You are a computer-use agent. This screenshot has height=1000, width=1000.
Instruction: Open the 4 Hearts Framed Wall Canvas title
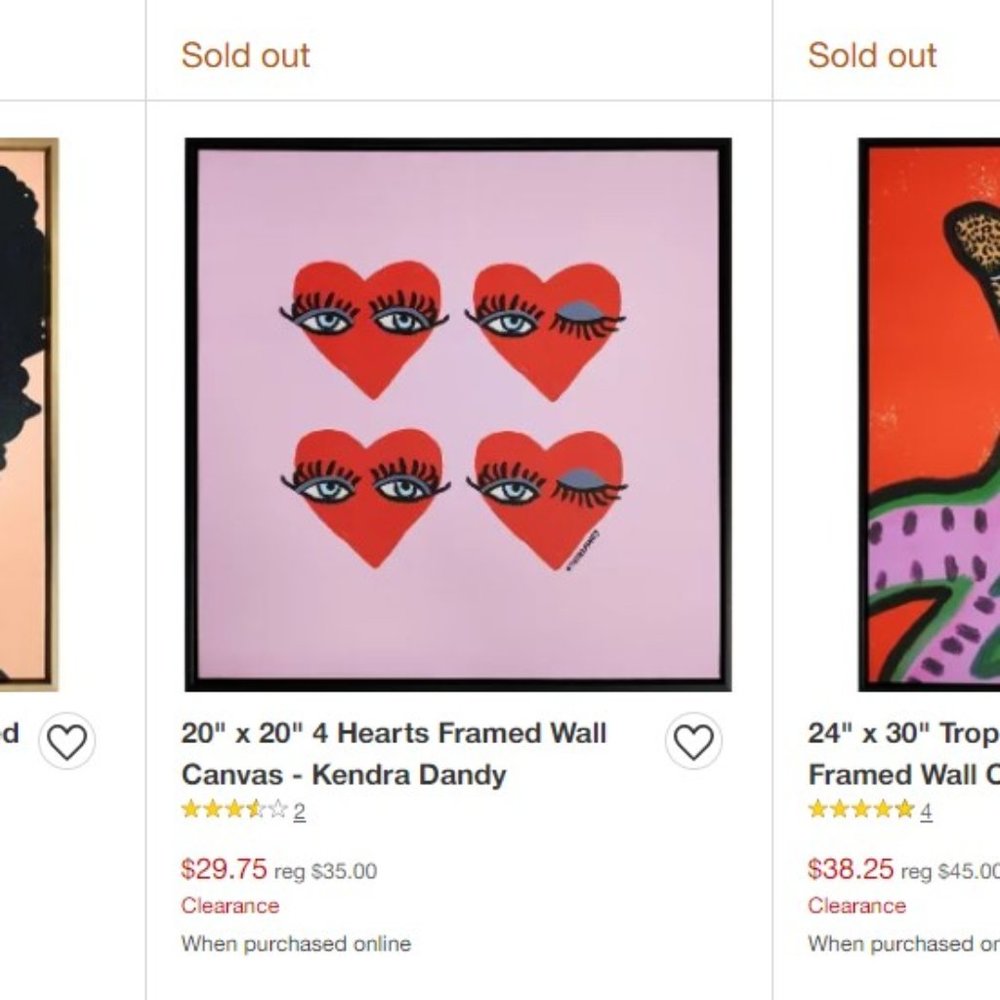pos(393,754)
